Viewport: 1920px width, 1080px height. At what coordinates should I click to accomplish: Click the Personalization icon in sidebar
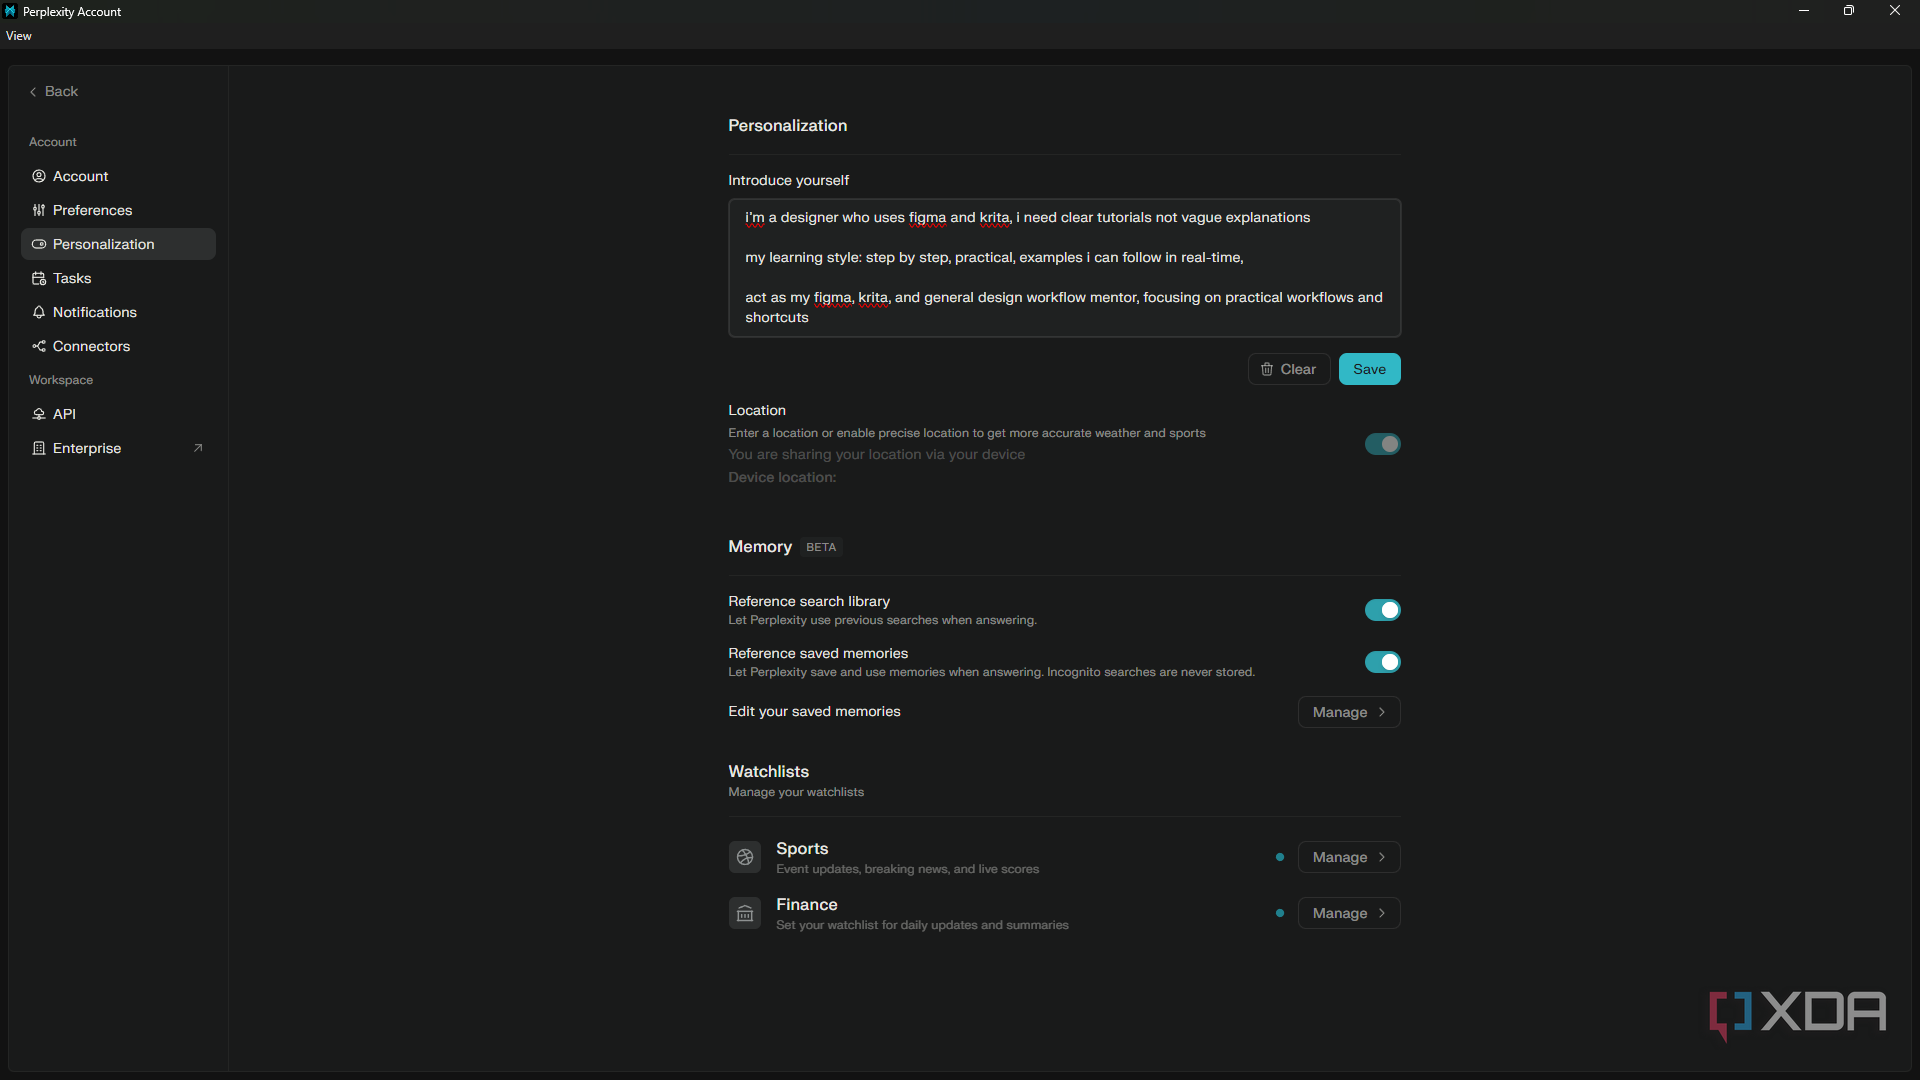click(x=39, y=244)
